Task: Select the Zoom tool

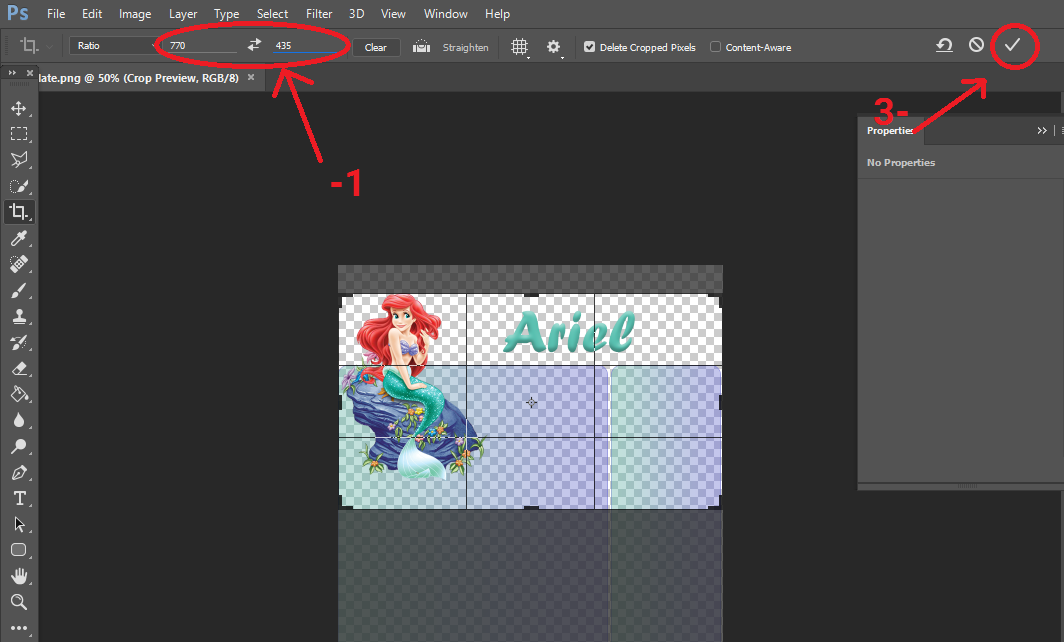Action: [18, 602]
